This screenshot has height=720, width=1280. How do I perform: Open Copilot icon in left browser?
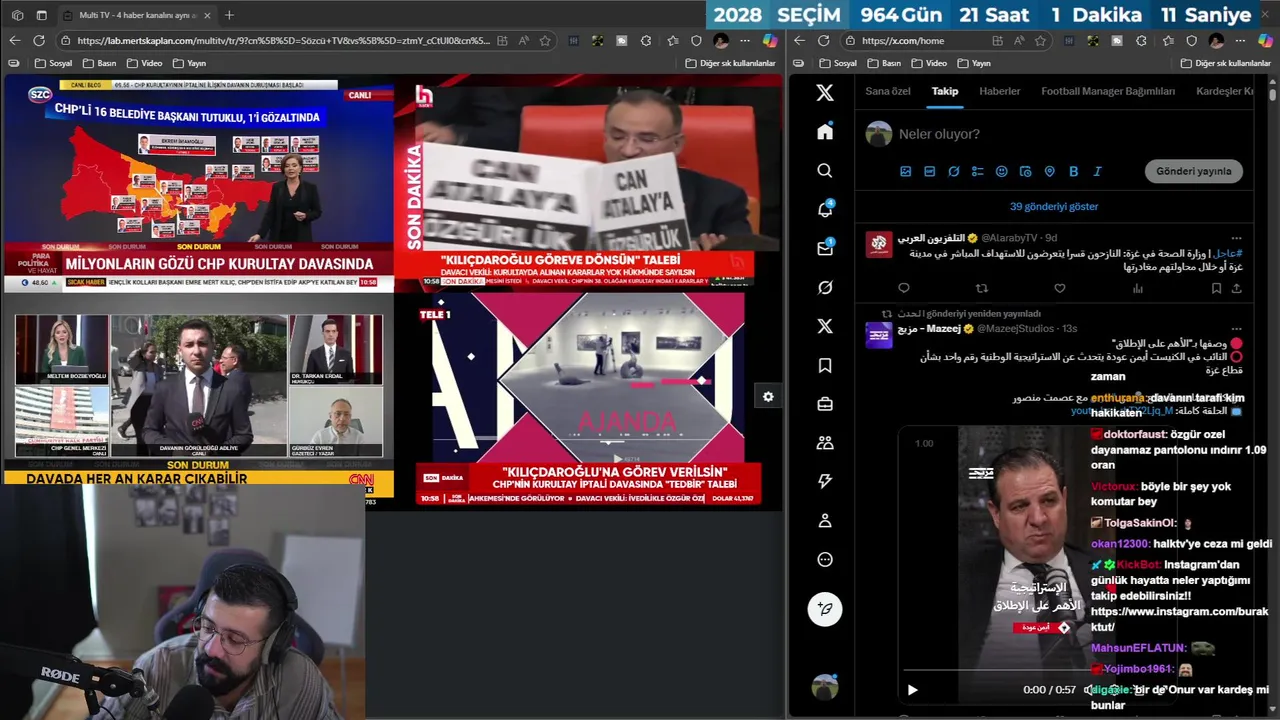point(769,41)
